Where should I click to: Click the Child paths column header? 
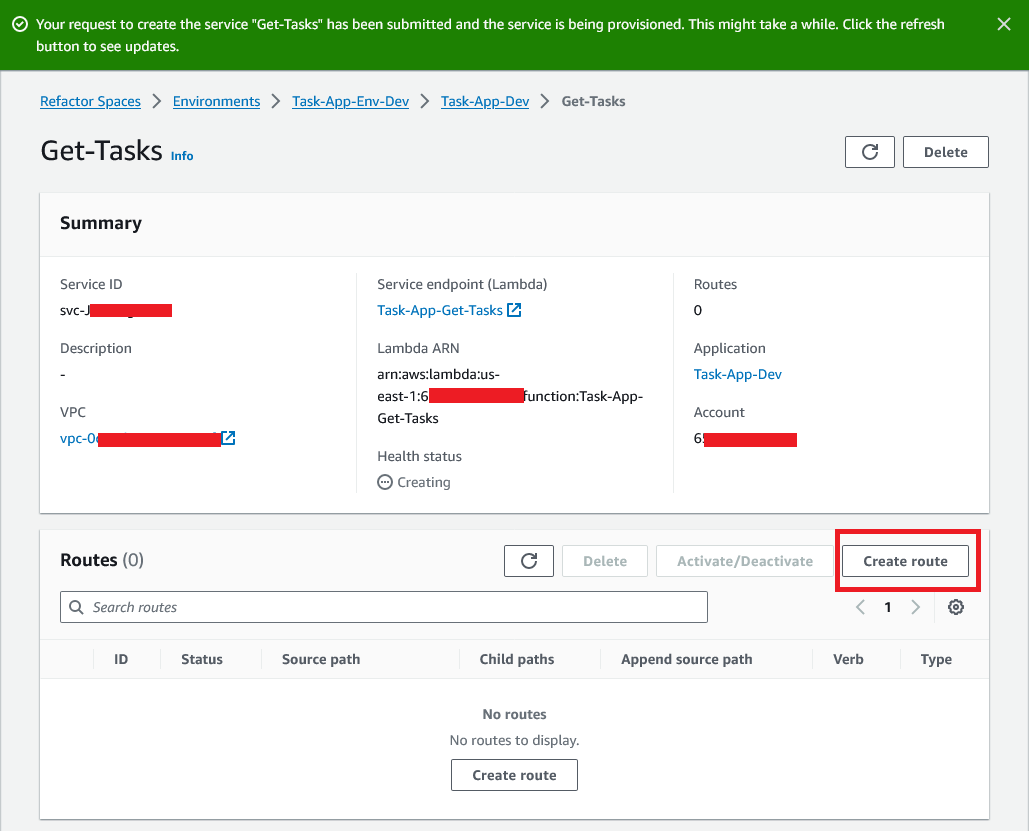[x=517, y=659]
